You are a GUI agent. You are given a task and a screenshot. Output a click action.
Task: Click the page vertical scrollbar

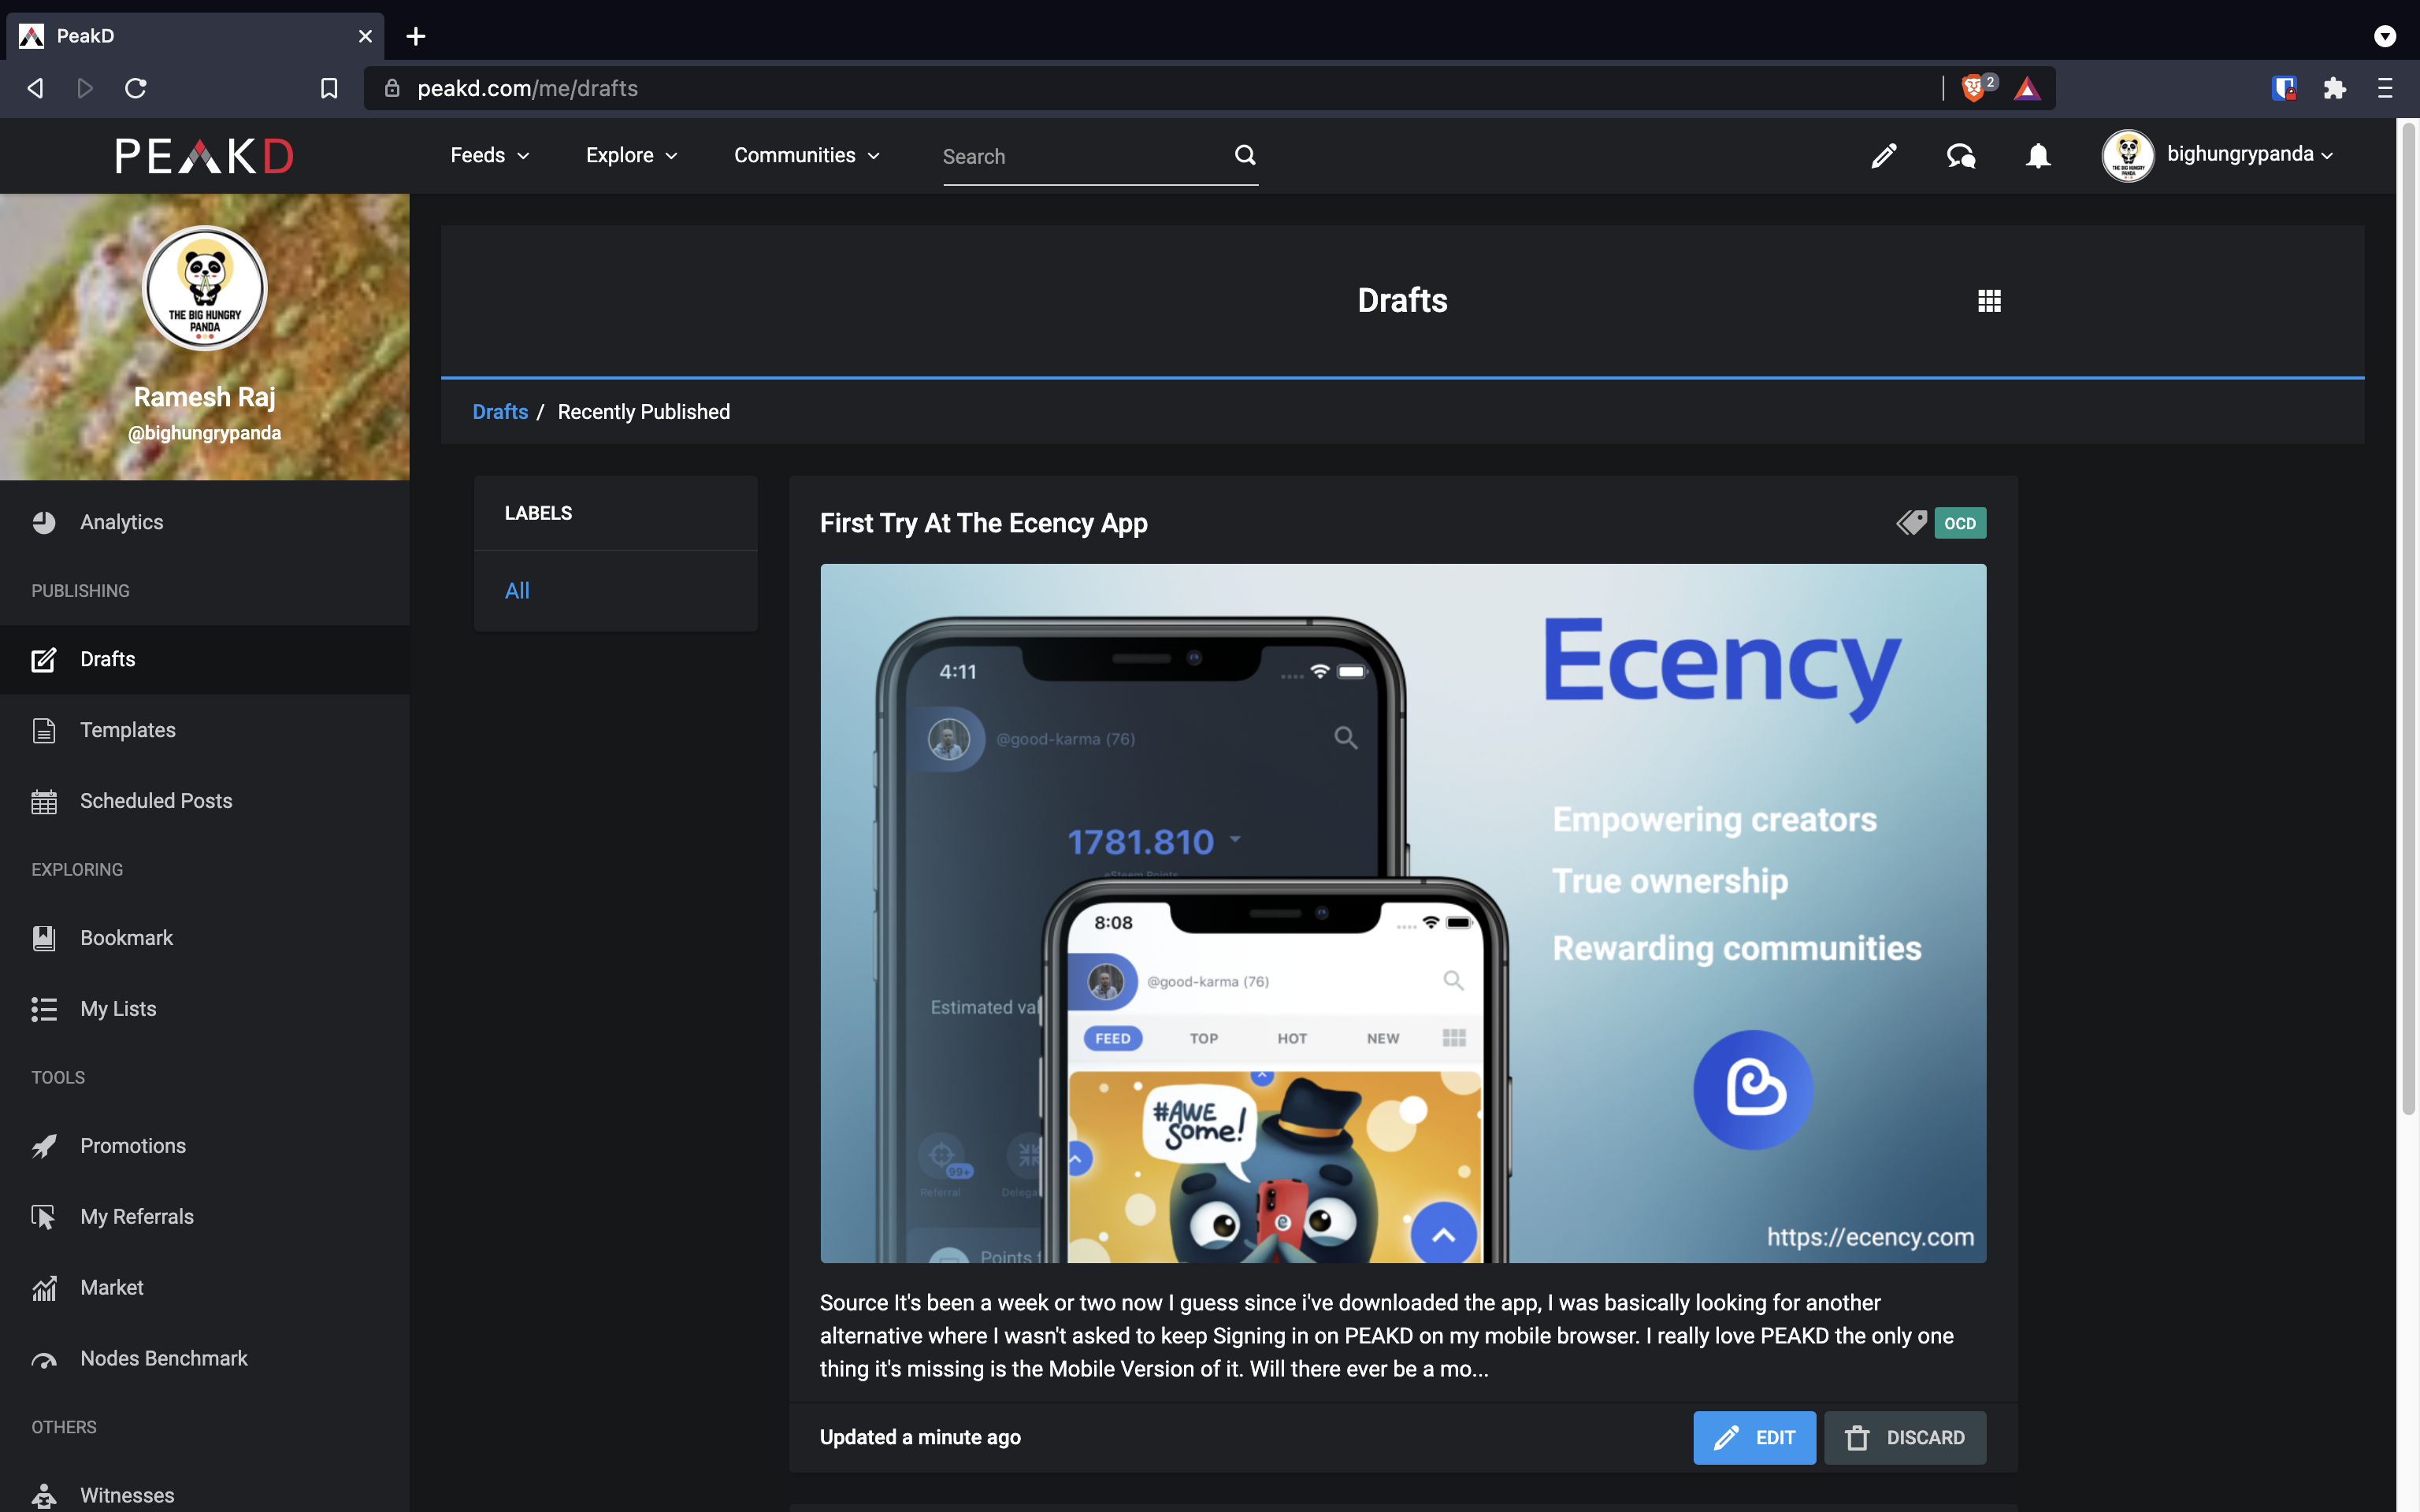[2409, 620]
